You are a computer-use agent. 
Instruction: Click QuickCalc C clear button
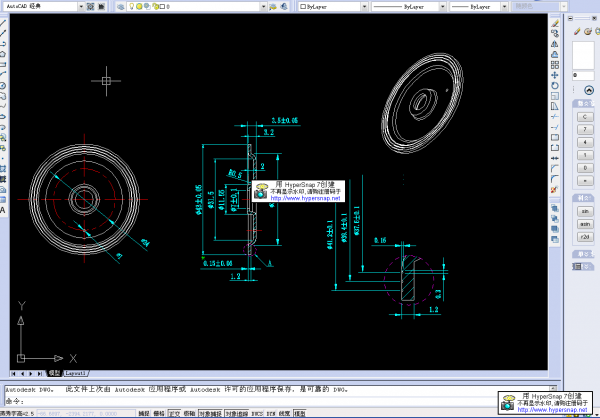[585, 117]
